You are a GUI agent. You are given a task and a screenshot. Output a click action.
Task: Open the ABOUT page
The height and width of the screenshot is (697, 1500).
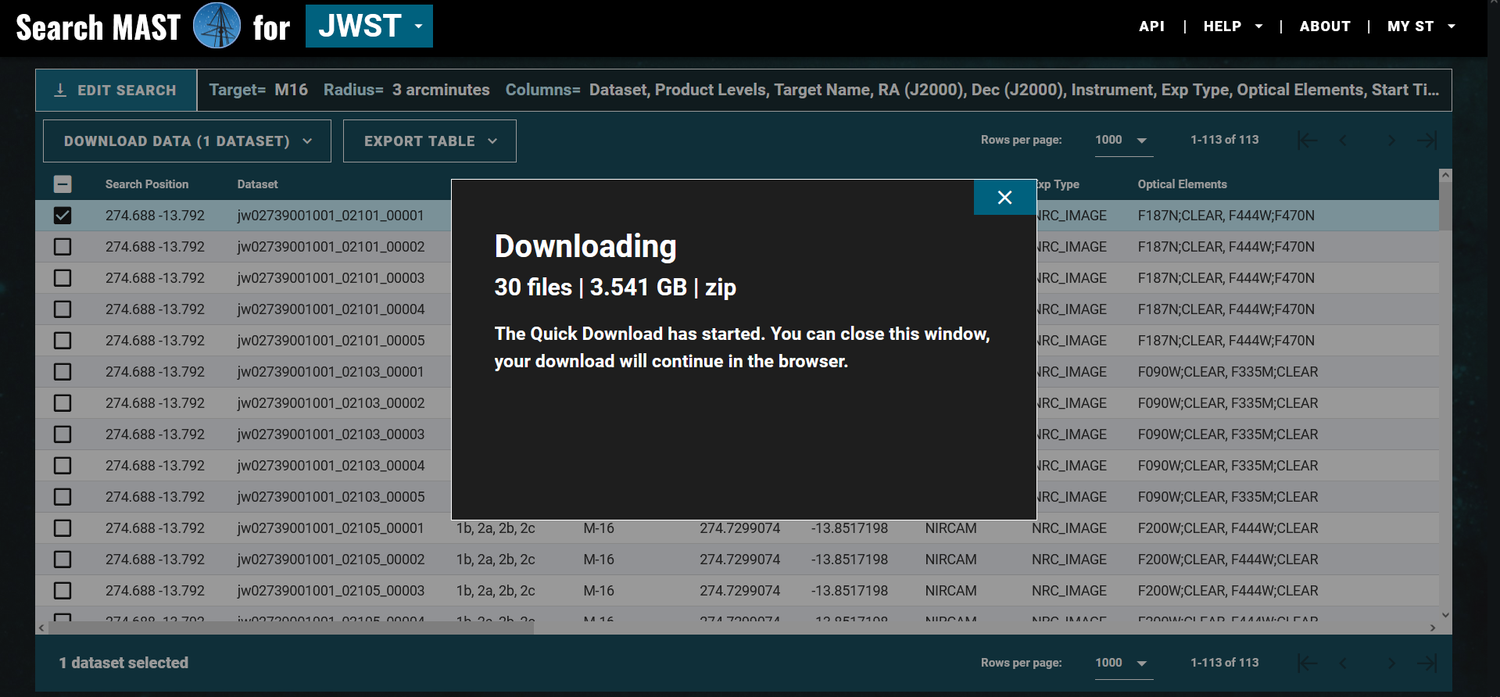1325,26
